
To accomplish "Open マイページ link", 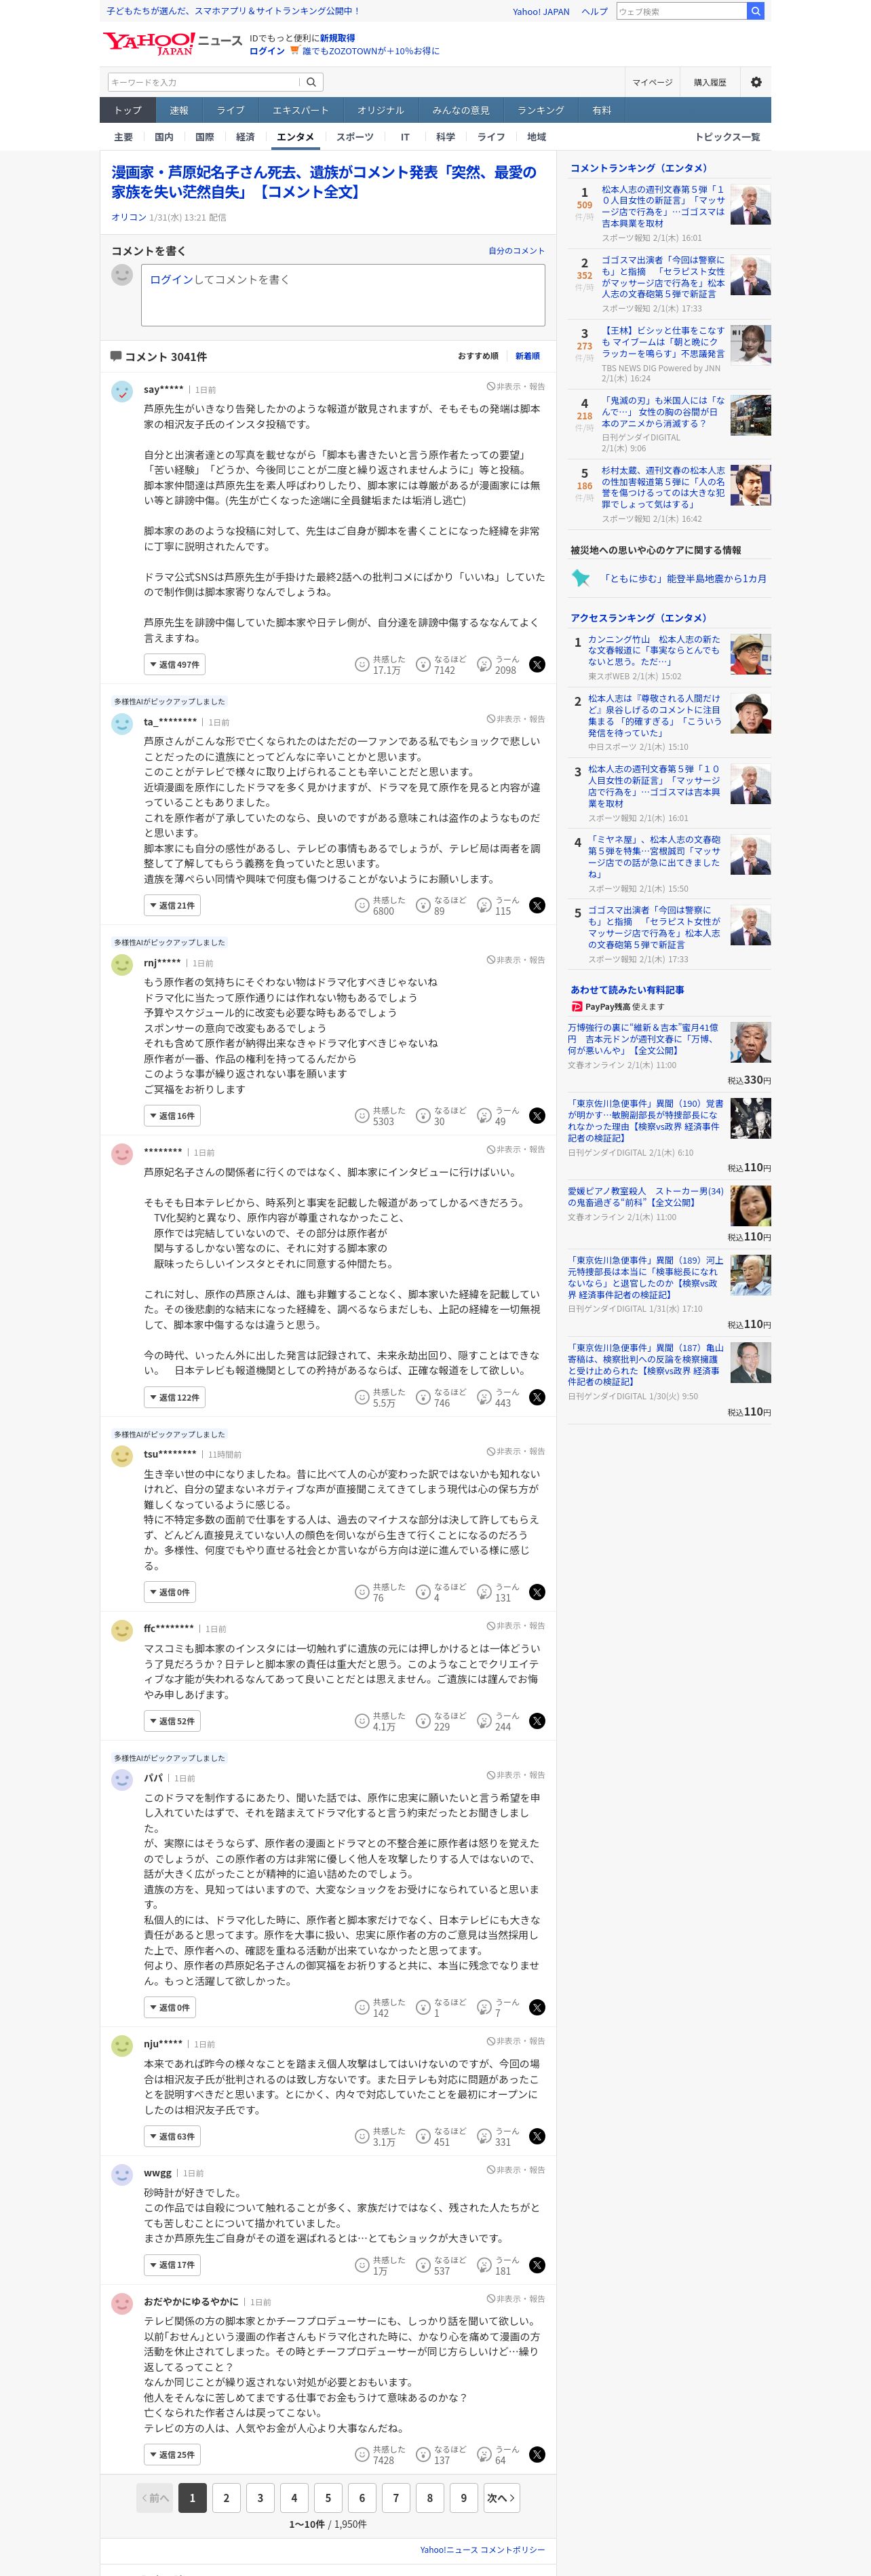I will [652, 82].
